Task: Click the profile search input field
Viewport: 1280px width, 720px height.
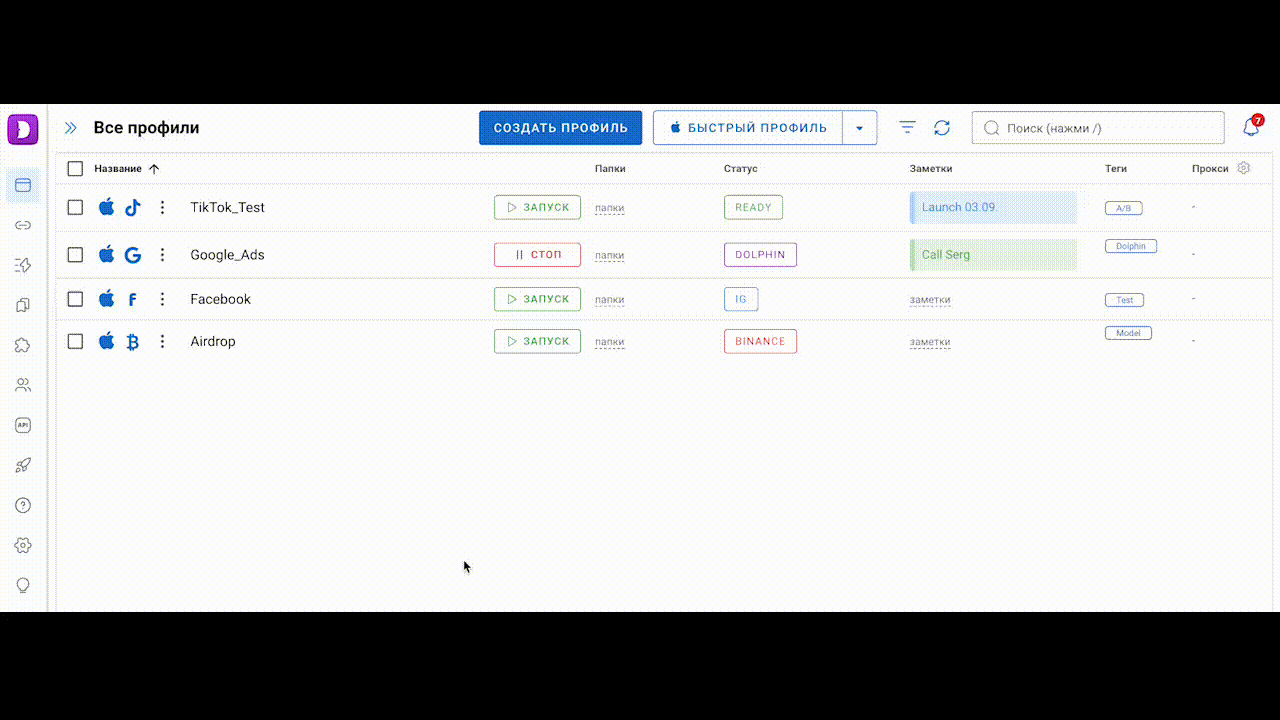Action: coord(1098,128)
